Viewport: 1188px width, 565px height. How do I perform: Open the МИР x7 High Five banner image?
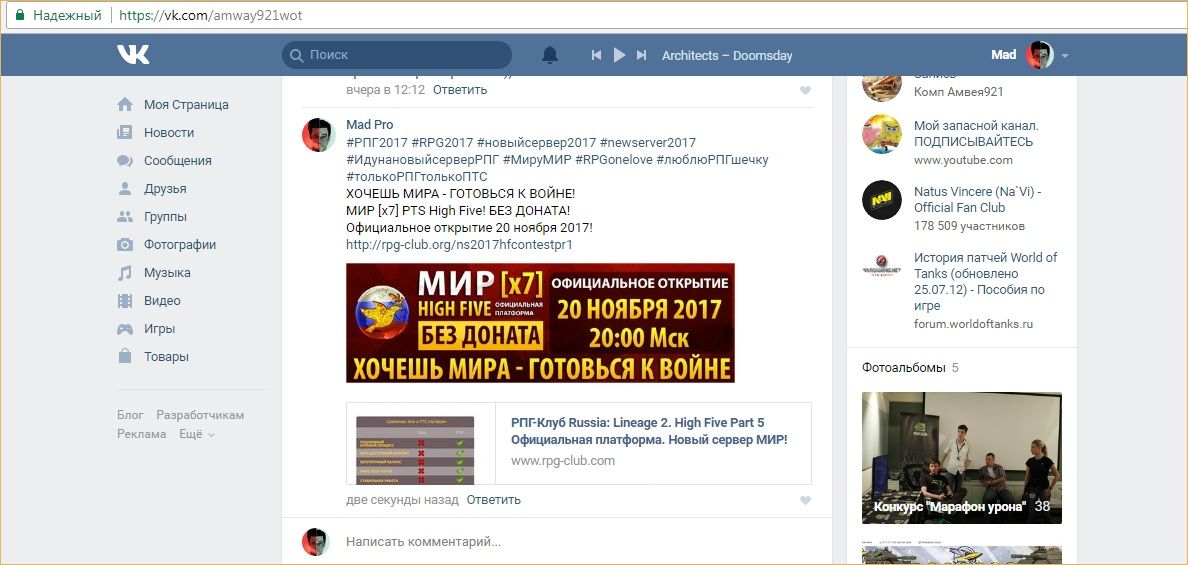point(540,323)
